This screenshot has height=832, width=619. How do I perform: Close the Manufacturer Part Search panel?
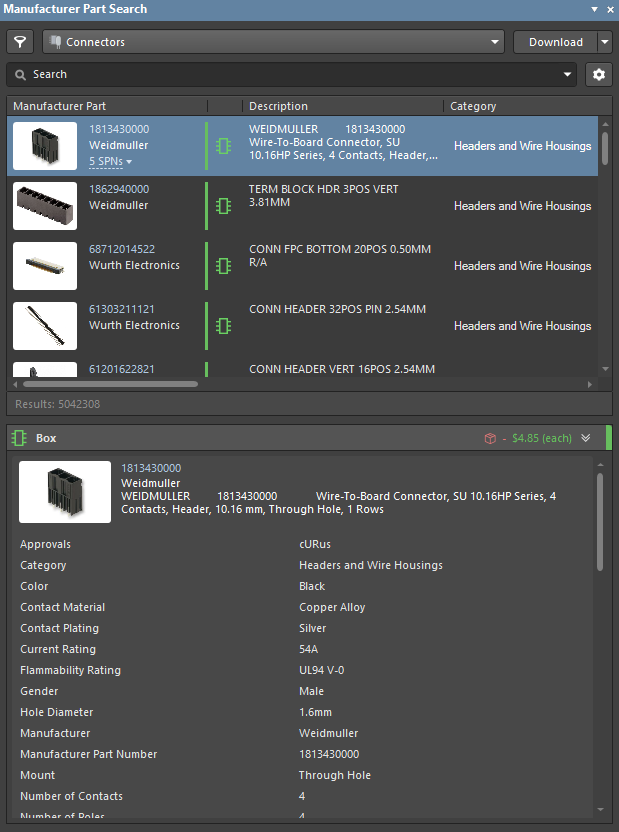pos(610,9)
